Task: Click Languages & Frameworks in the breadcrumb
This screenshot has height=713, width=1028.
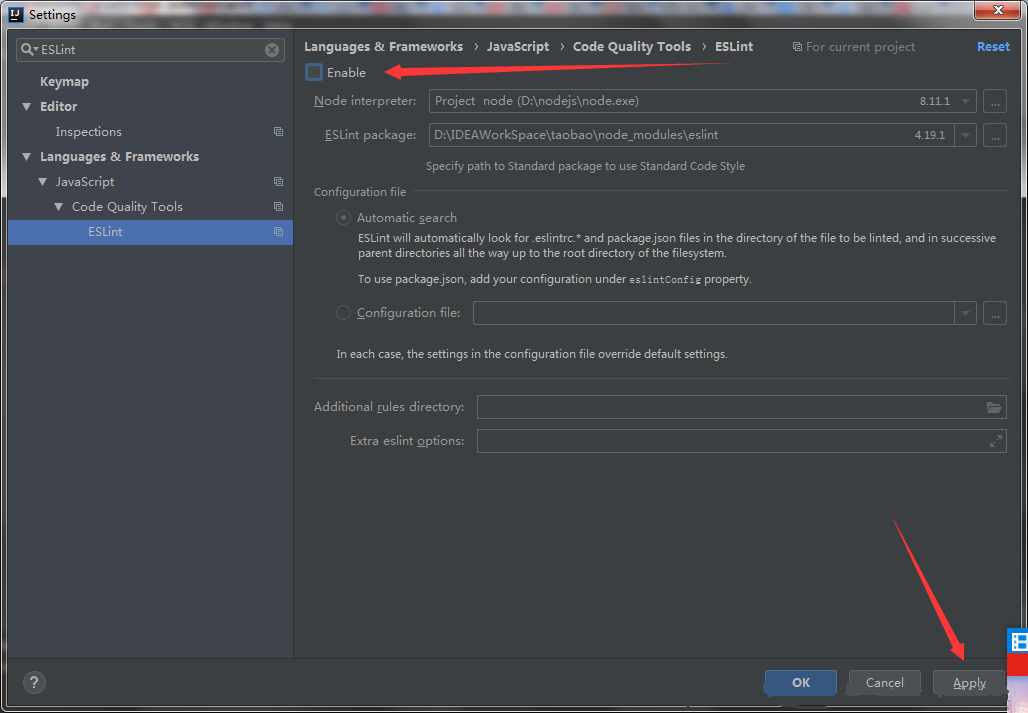Action: coord(384,47)
